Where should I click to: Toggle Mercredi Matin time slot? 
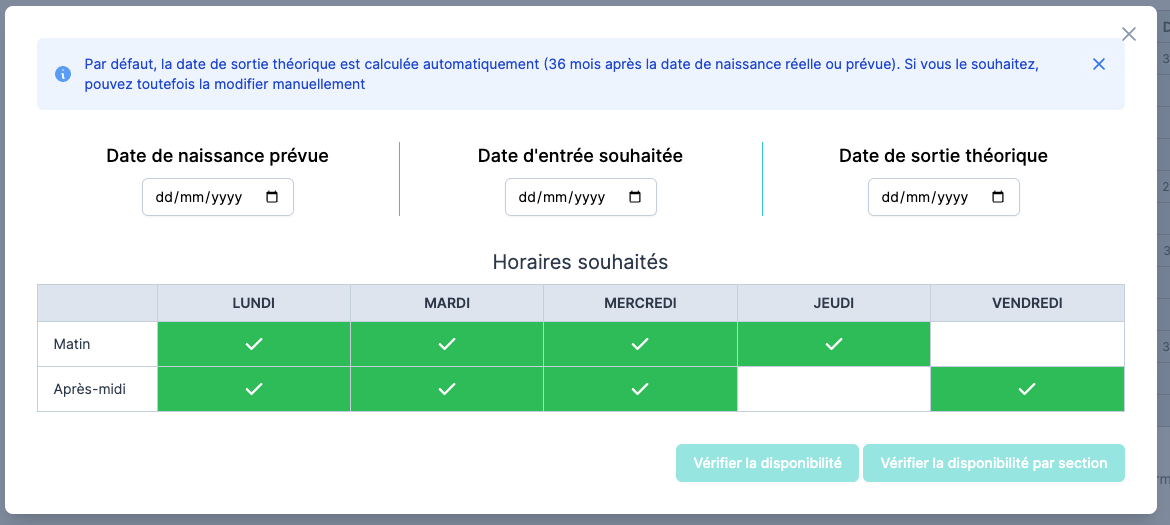640,344
